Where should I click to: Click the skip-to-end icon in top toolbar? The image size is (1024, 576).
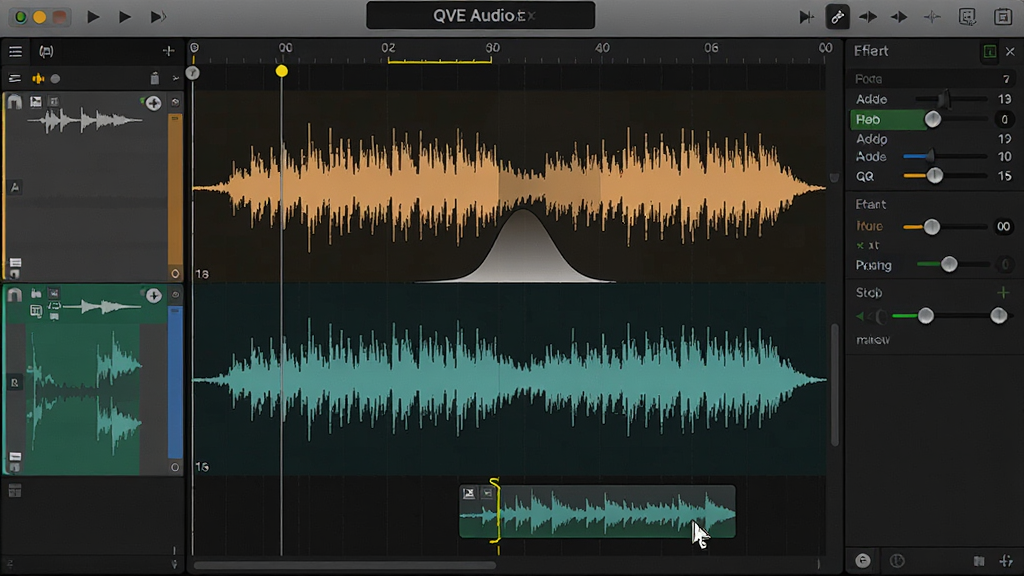tap(807, 17)
